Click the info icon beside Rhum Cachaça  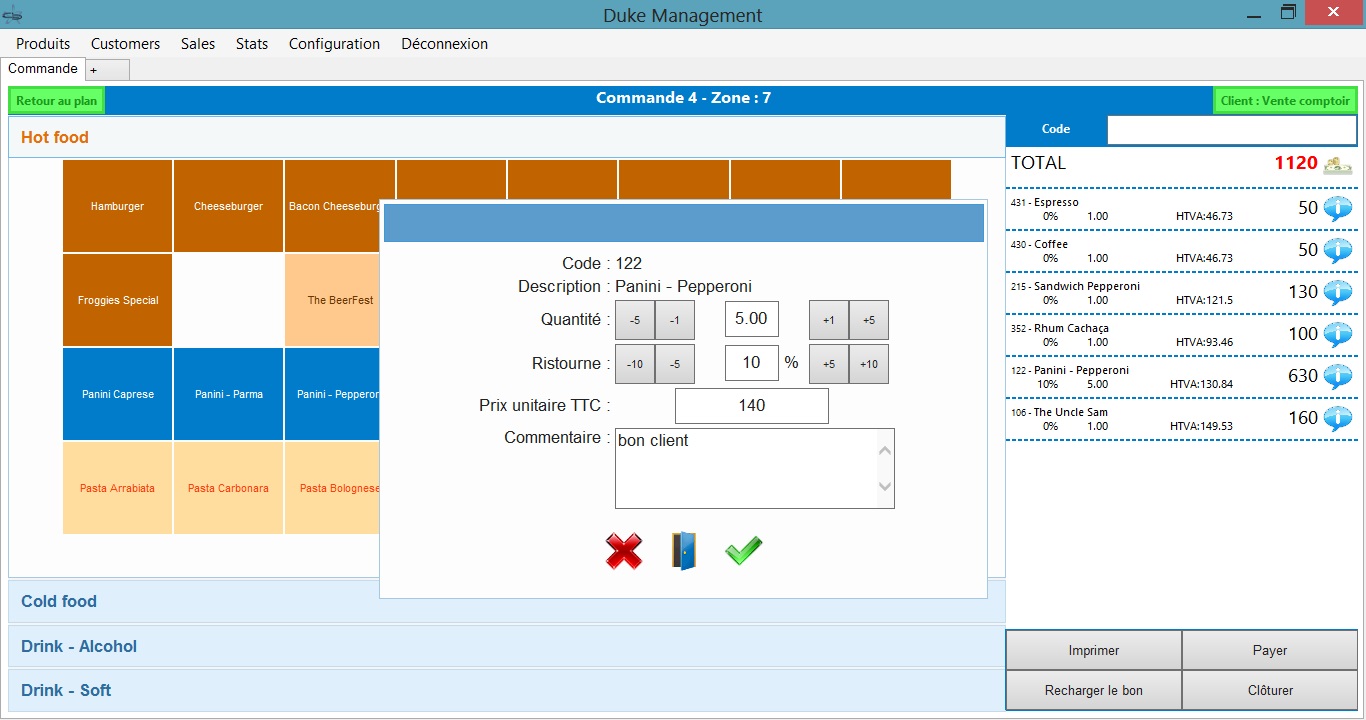pos(1337,334)
